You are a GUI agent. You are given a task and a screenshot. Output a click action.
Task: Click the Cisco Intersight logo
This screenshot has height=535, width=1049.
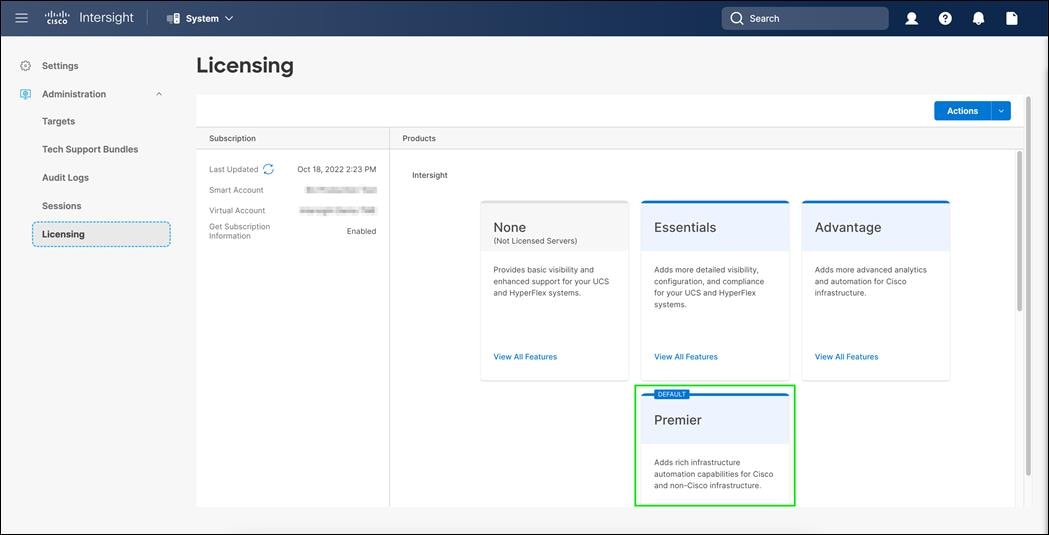tap(89, 18)
